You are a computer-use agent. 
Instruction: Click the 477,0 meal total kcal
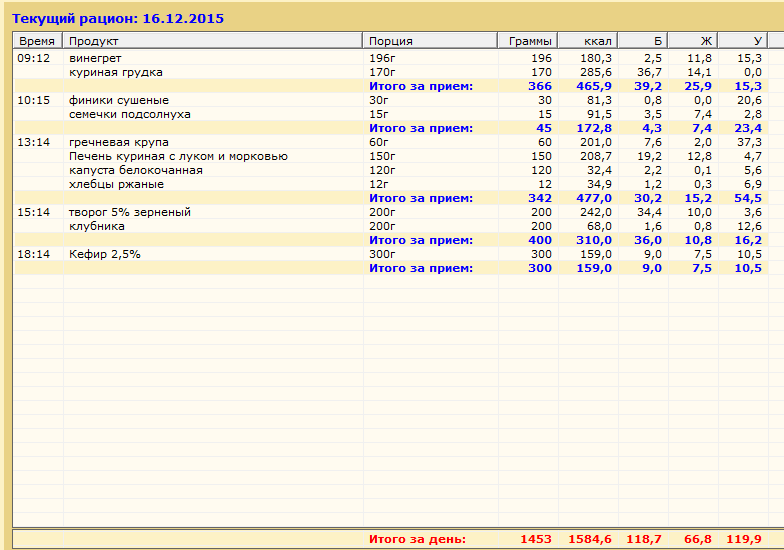click(x=594, y=198)
